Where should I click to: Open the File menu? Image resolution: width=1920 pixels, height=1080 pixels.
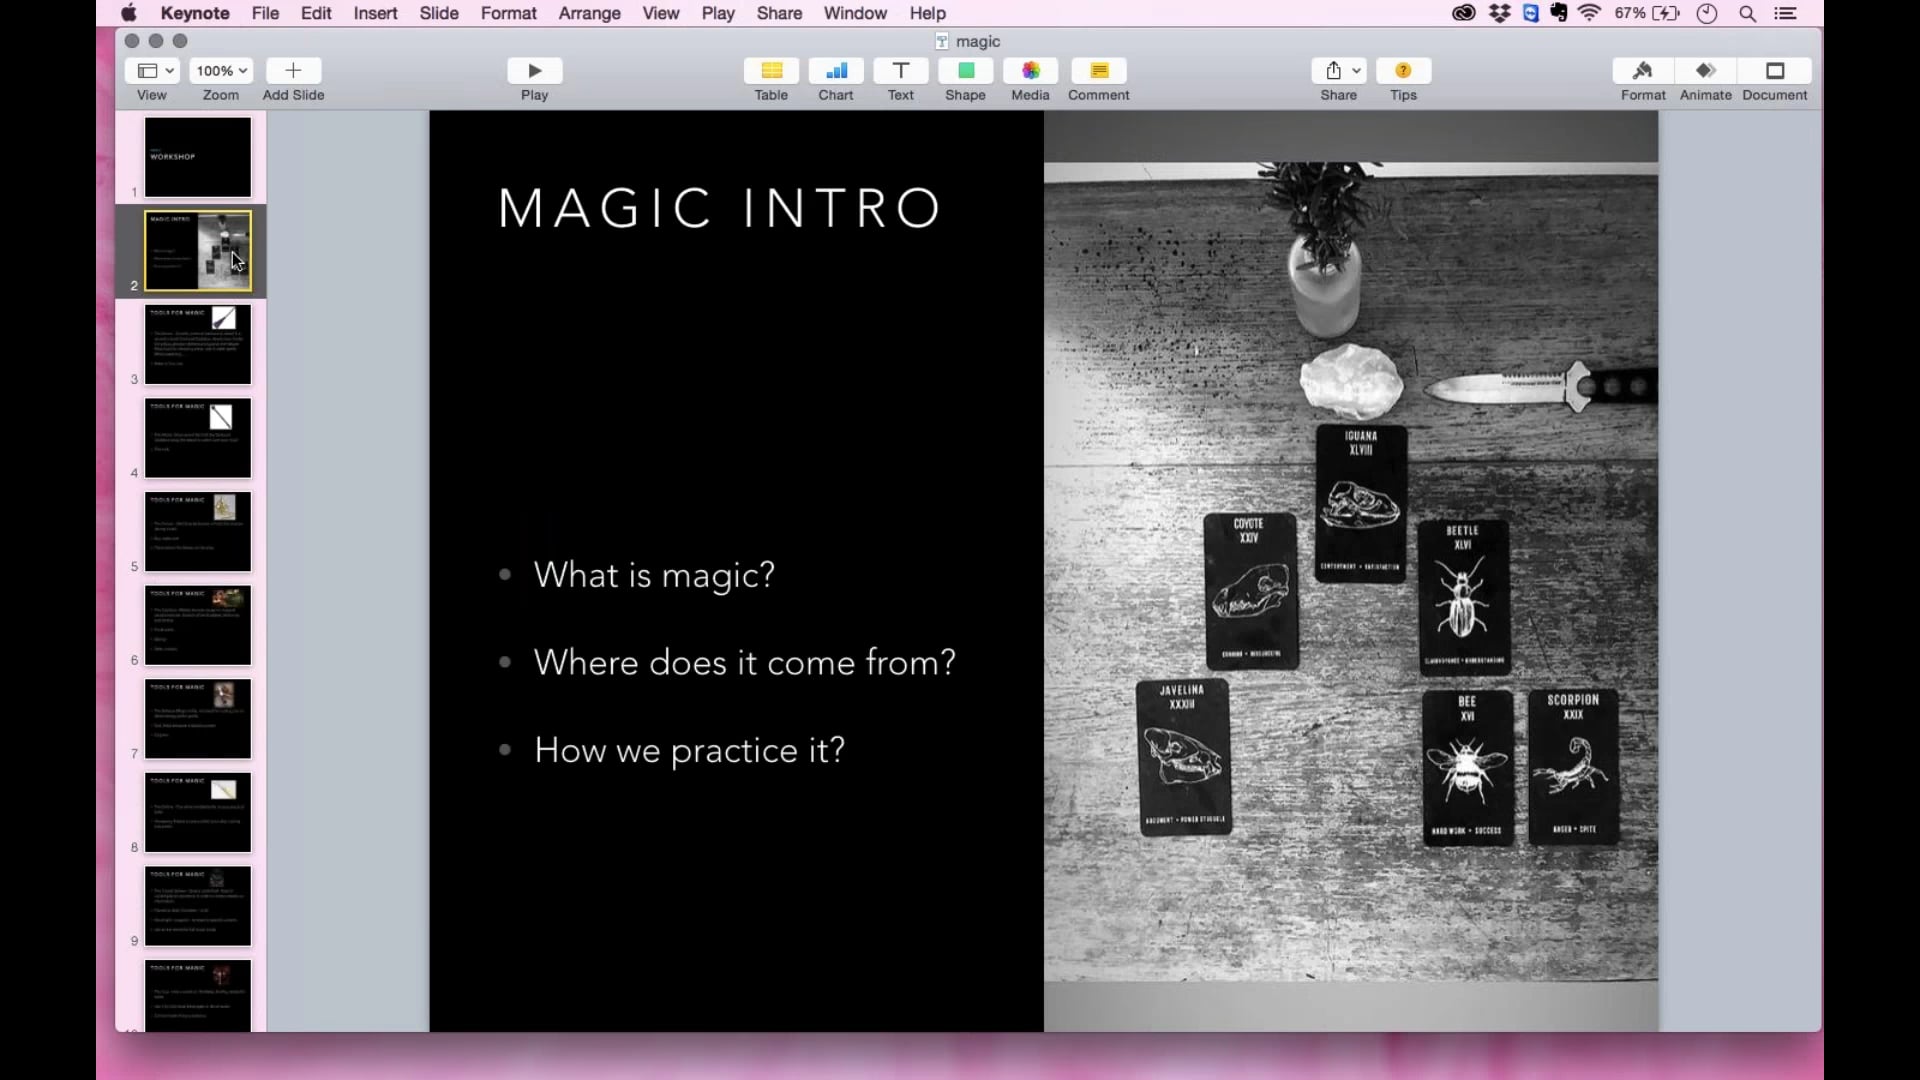(x=265, y=13)
